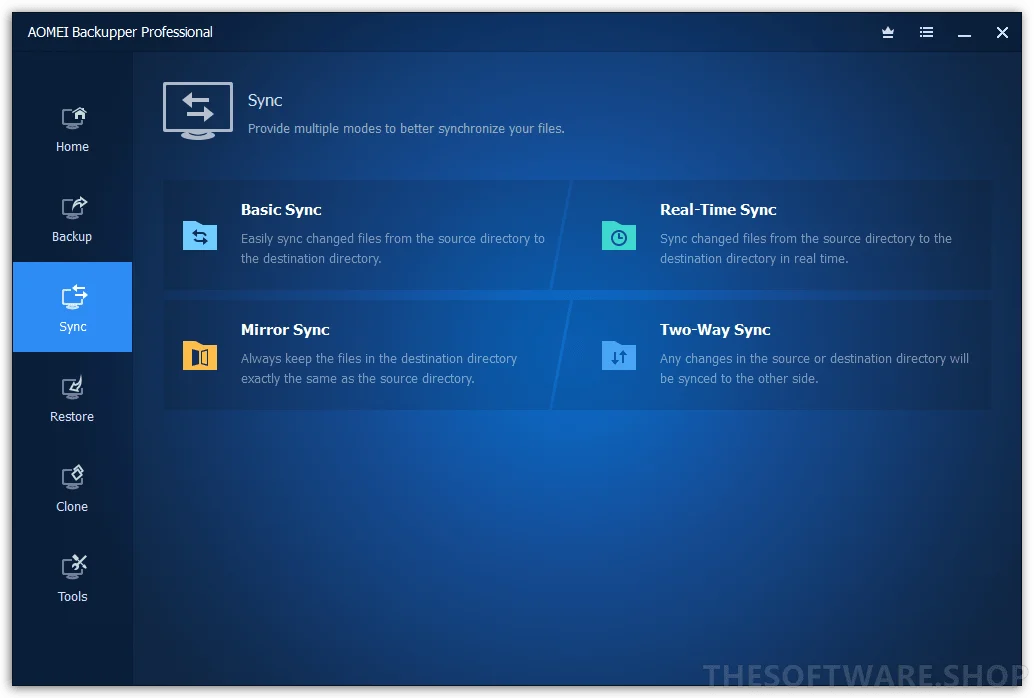Click the 'AOMEI Backupper Professional' title text
This screenshot has width=1034, height=698.
(120, 32)
